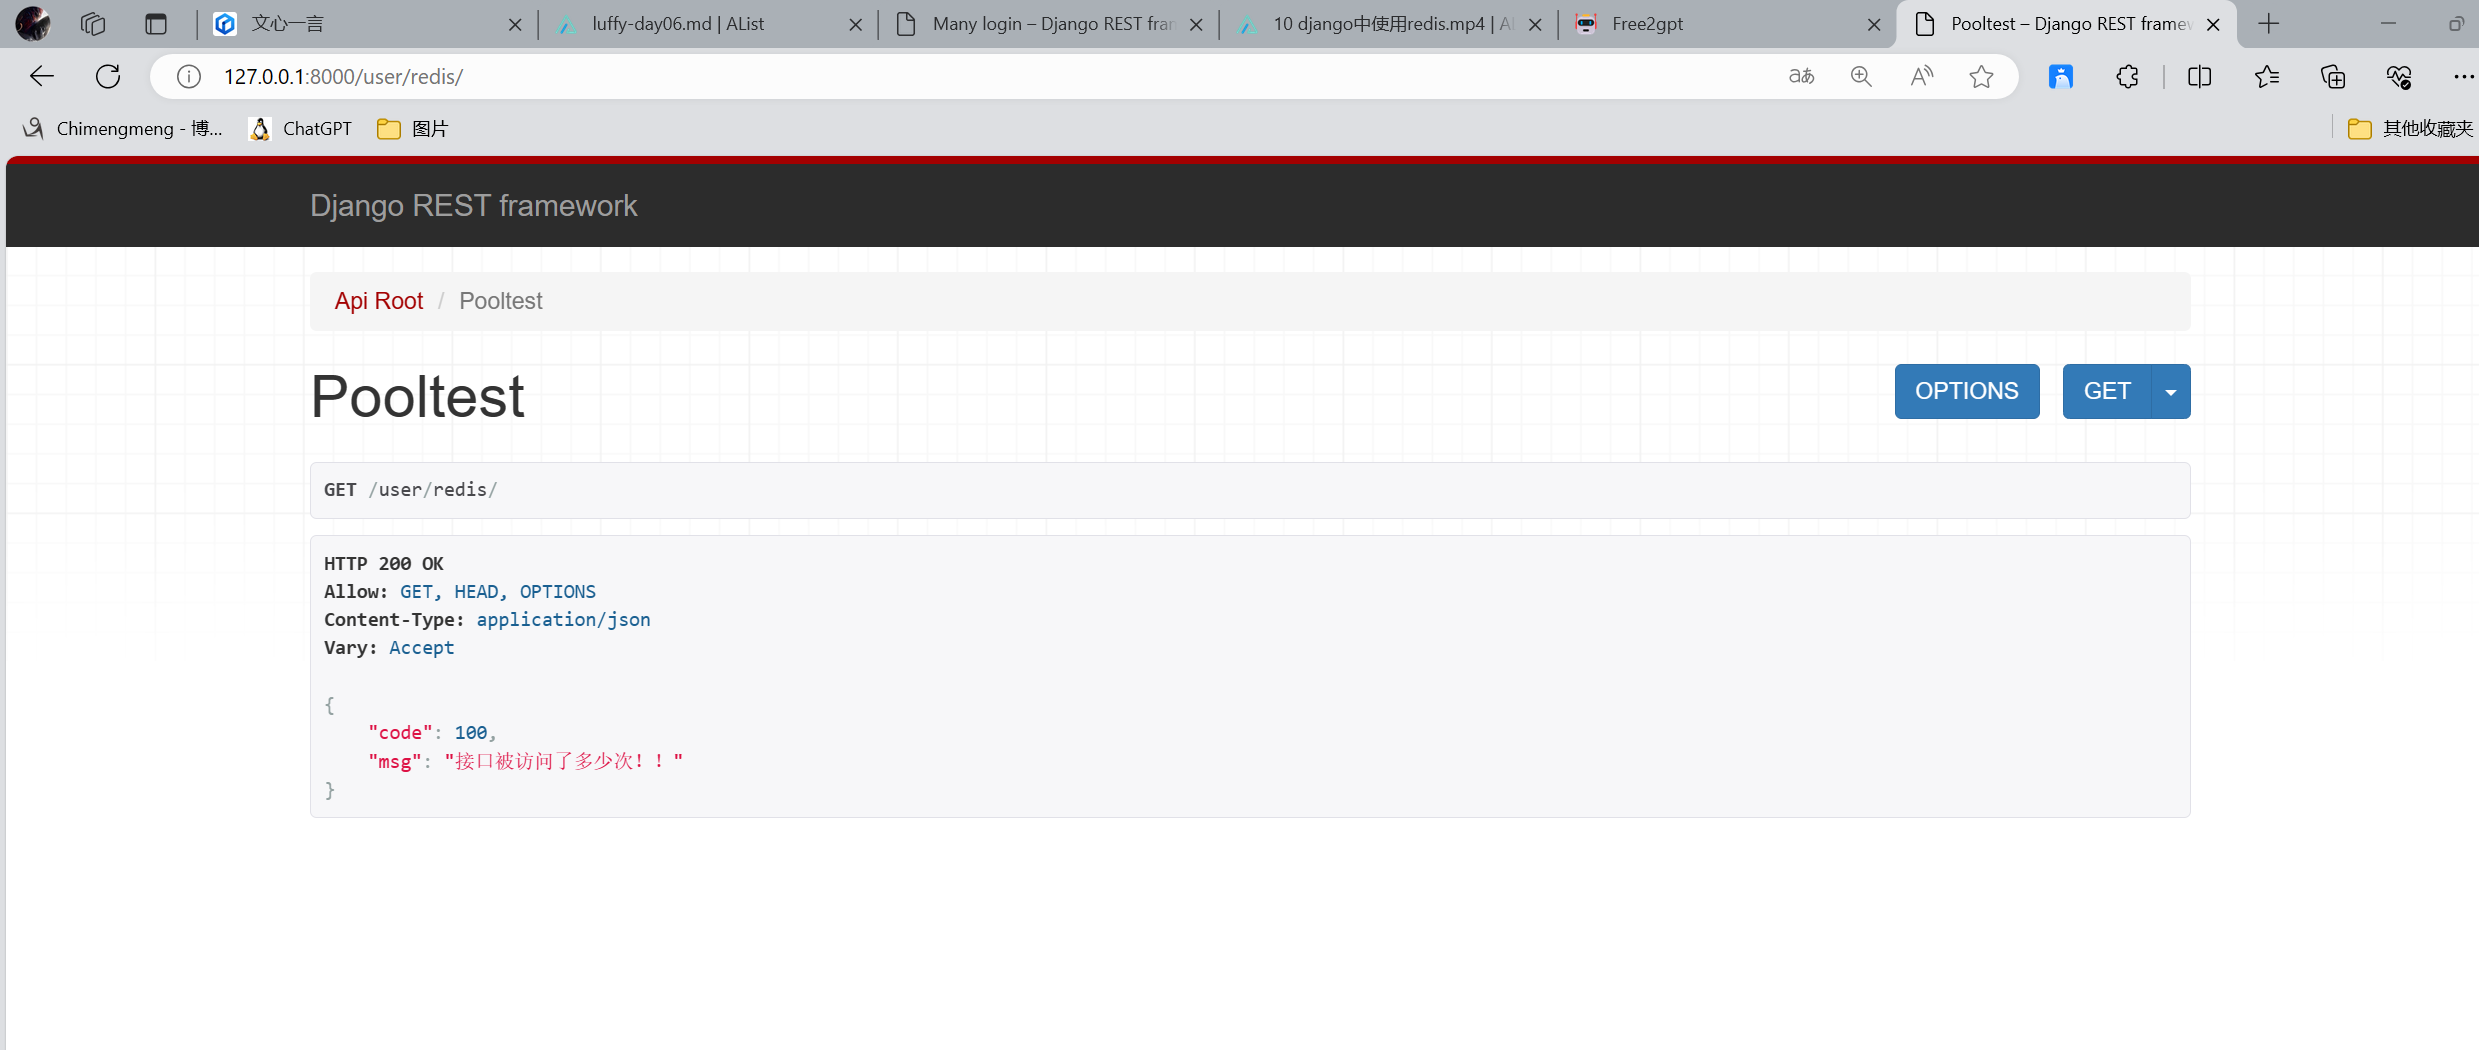Add this page to favorites star
Image resolution: width=2479 pixels, height=1050 pixels.
point(1981,76)
